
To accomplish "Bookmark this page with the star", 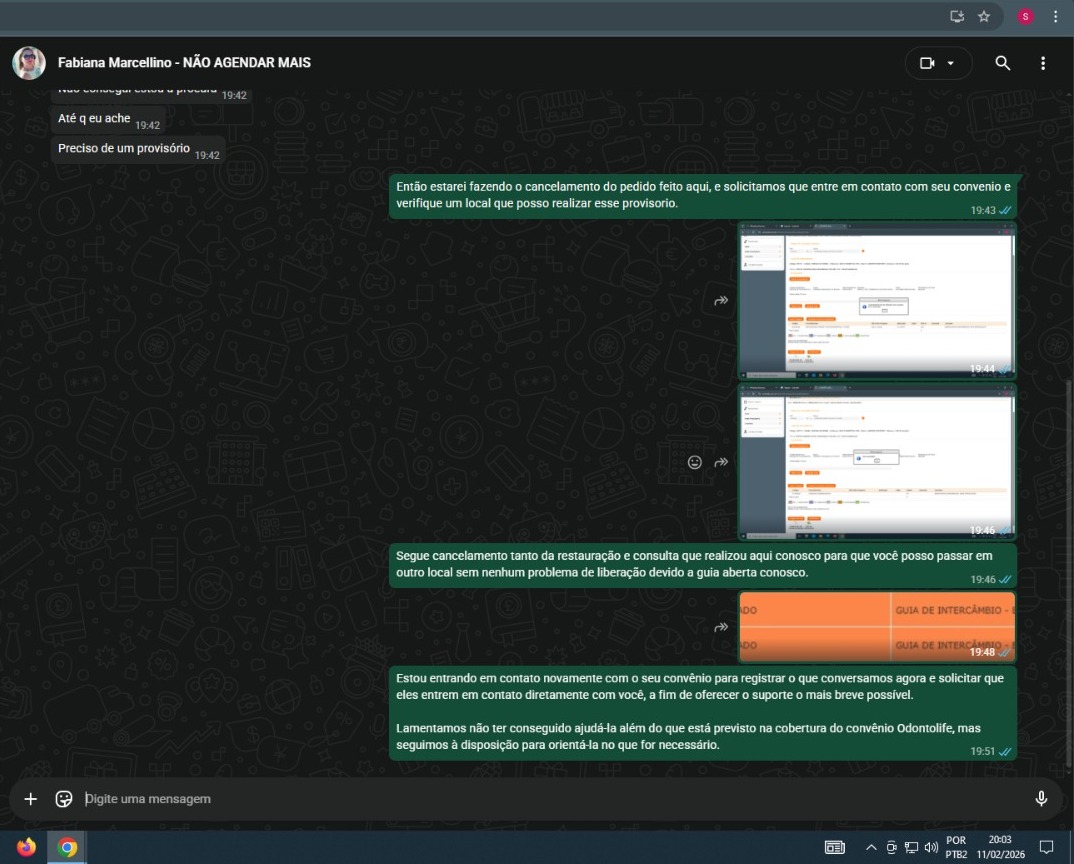I will (x=984, y=16).
